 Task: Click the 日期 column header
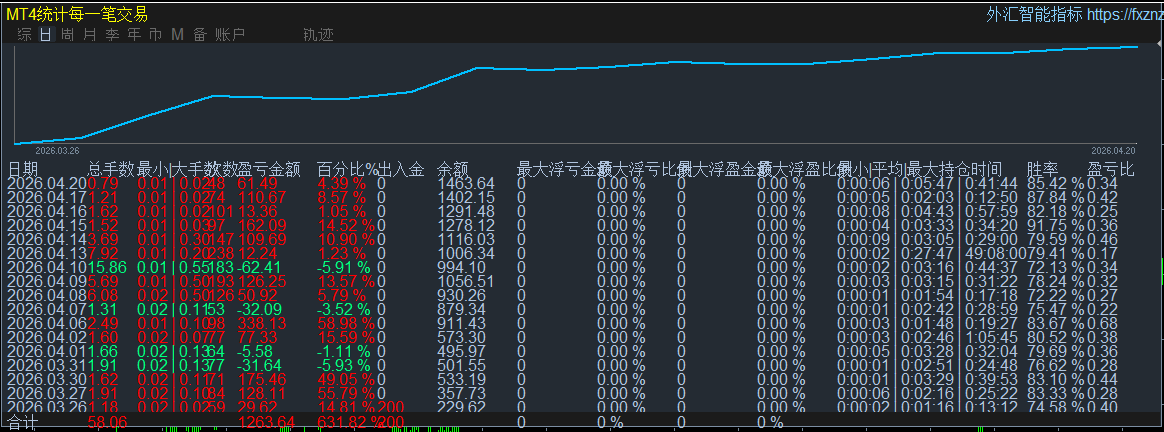pyautogui.click(x=22, y=169)
